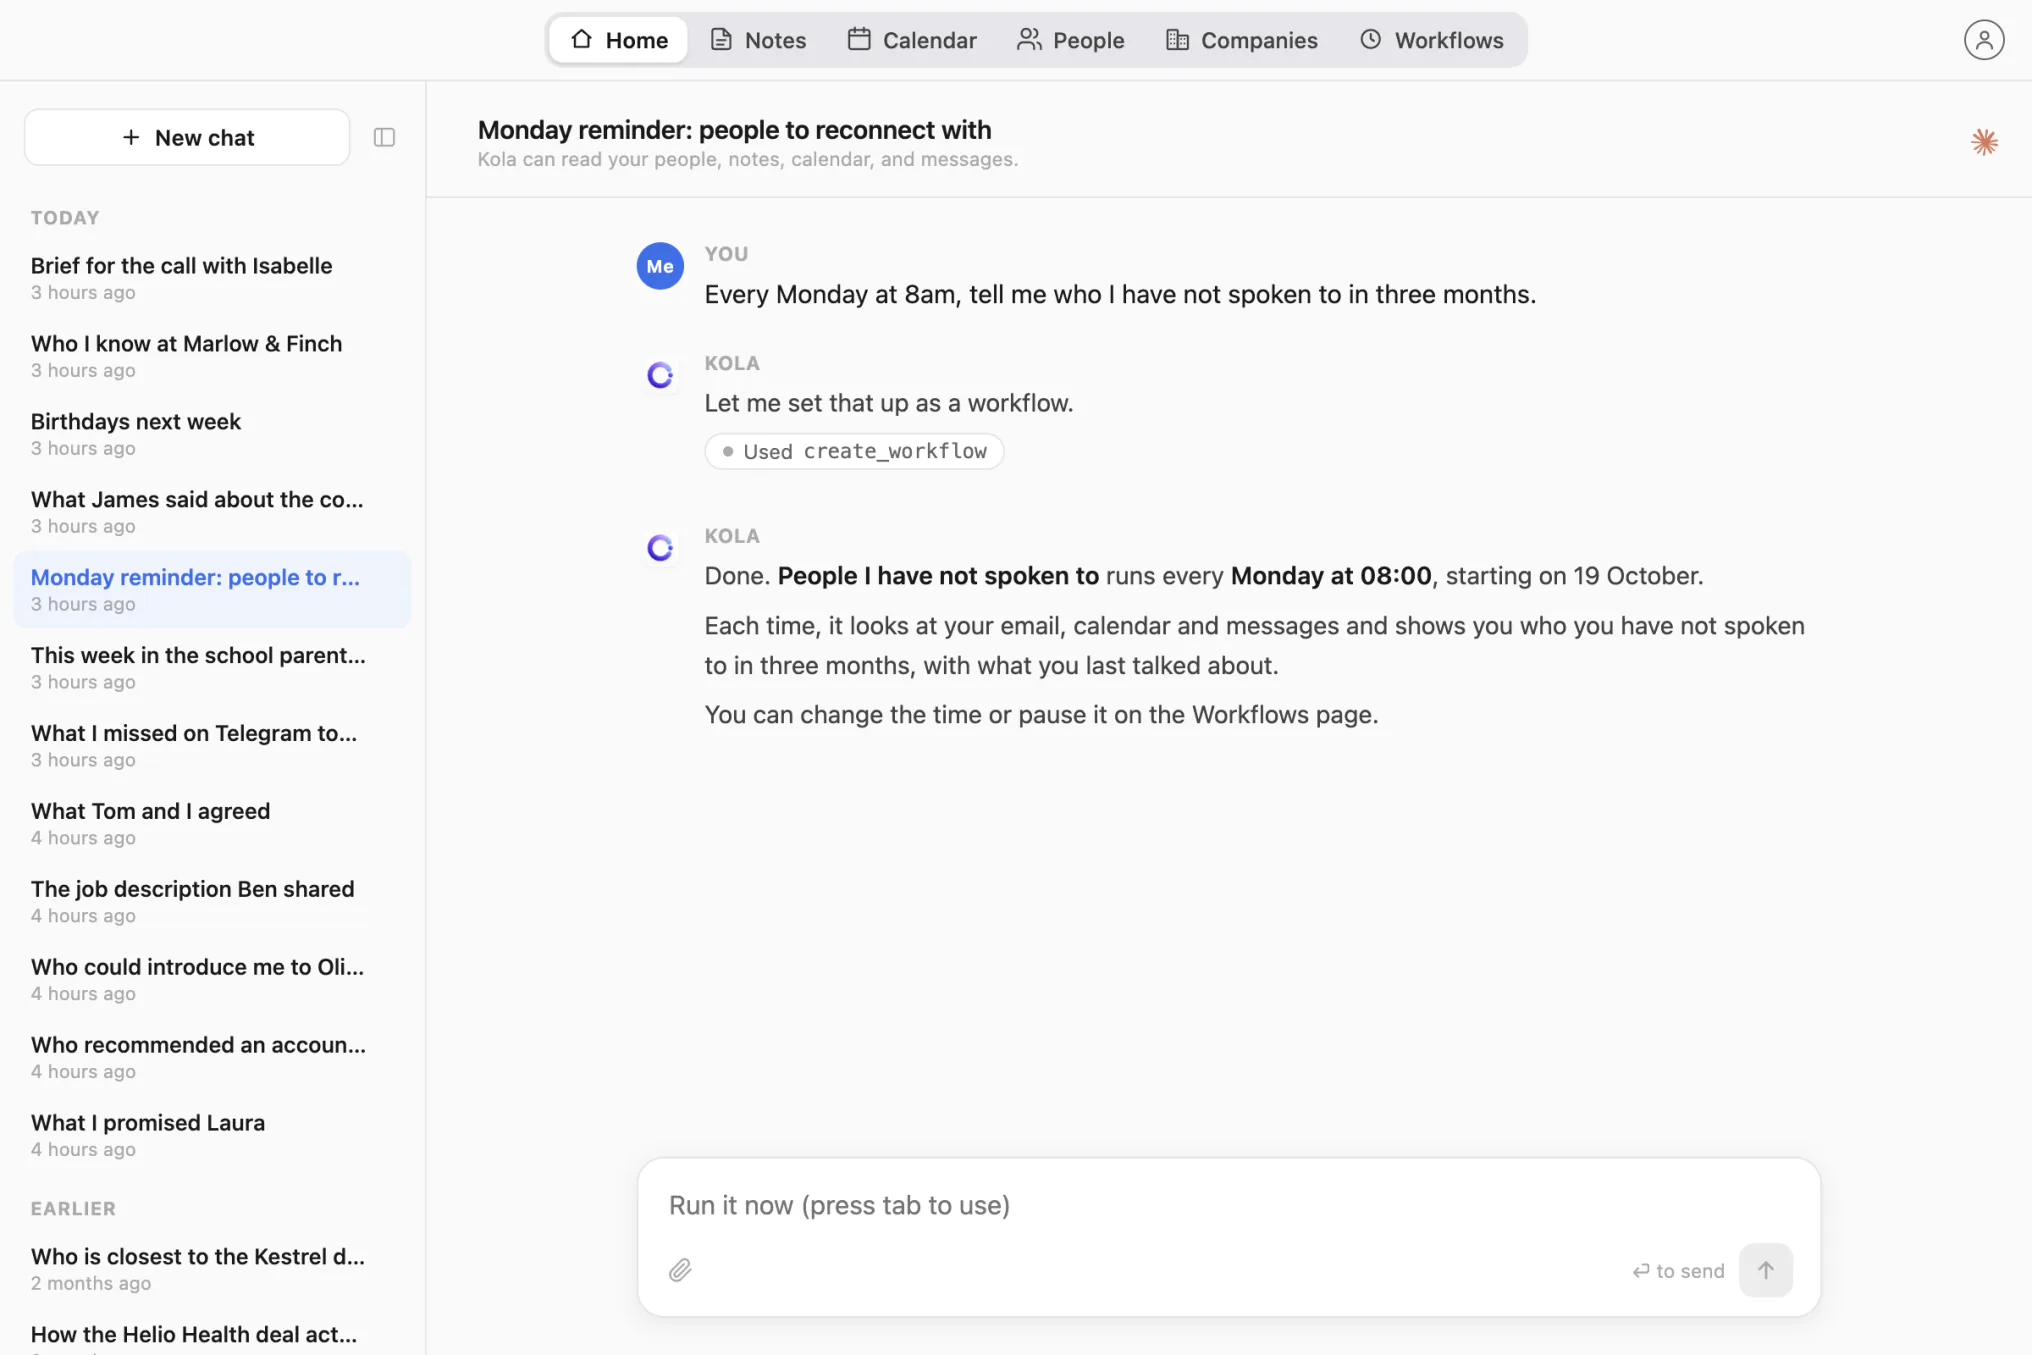Click the '↵ to send' hint text
2032x1355 pixels.
[1678, 1271]
